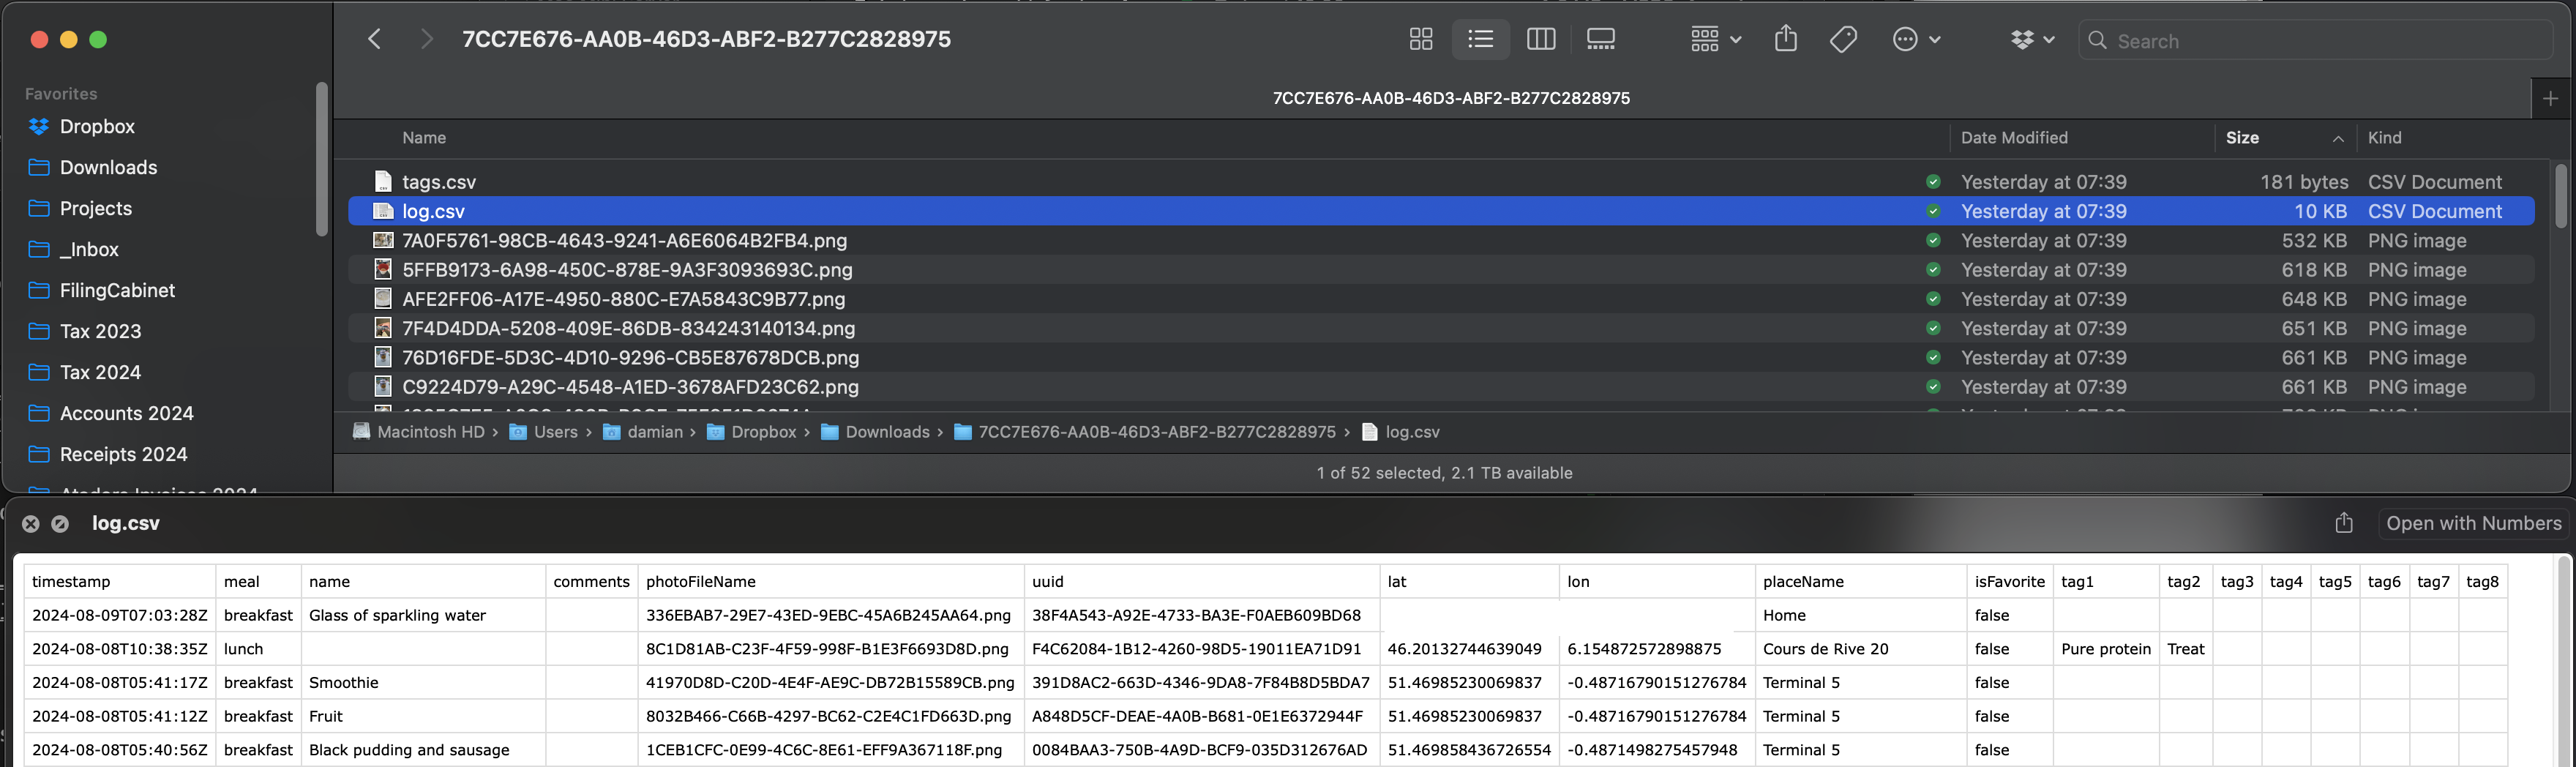Click the Tags toolbar icon
This screenshot has height=767, width=2576.
click(x=1843, y=40)
